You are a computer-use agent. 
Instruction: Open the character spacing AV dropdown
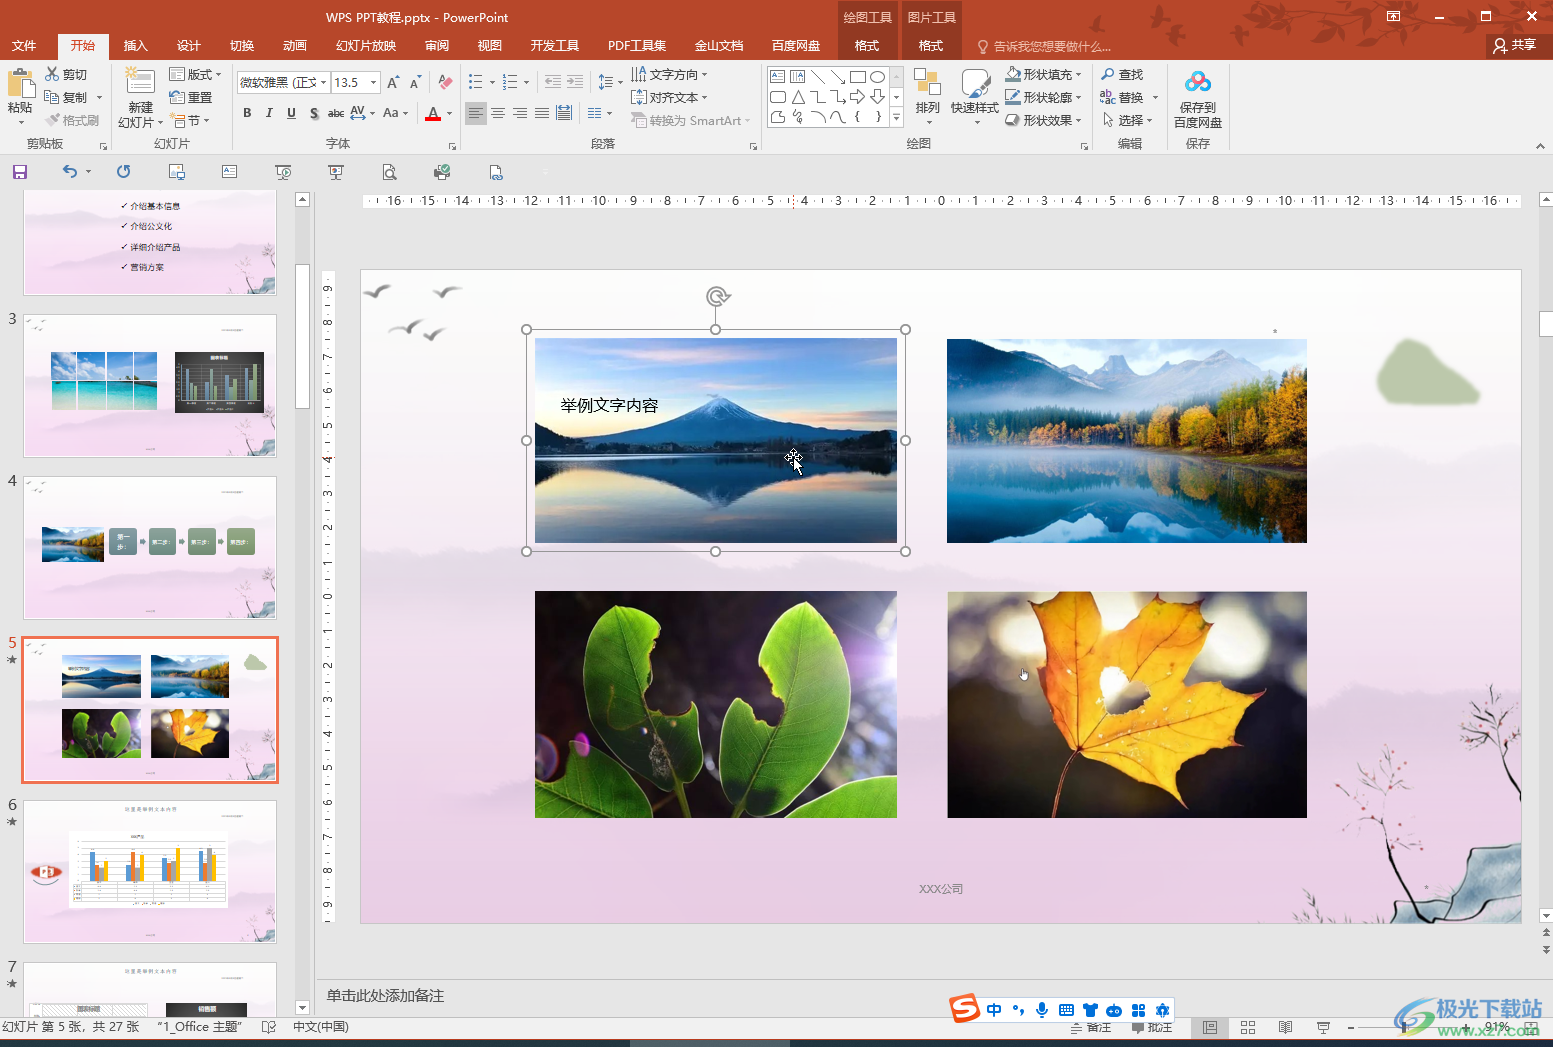362,113
